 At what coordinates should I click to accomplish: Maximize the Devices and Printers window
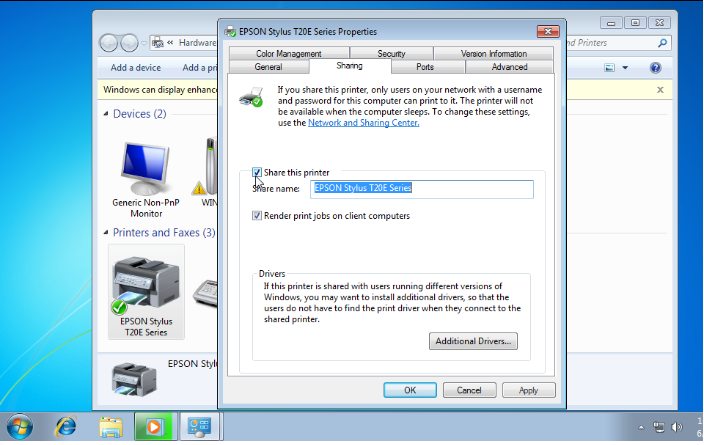pyautogui.click(x=635, y=23)
